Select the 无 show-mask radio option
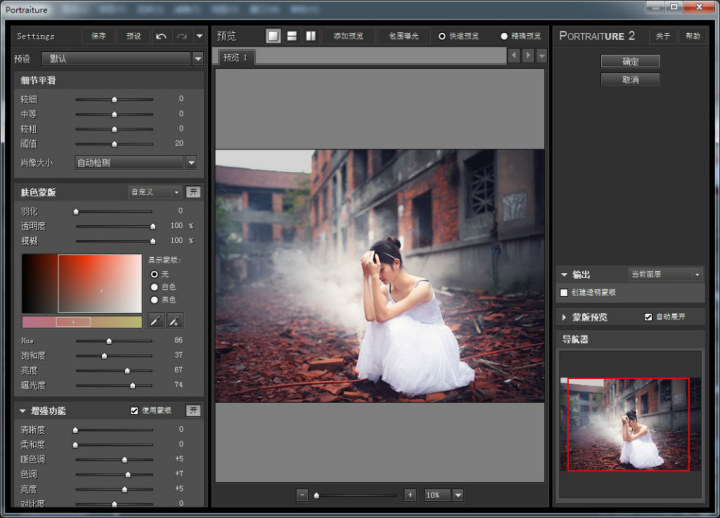This screenshot has height=518, width=720. 154,274
